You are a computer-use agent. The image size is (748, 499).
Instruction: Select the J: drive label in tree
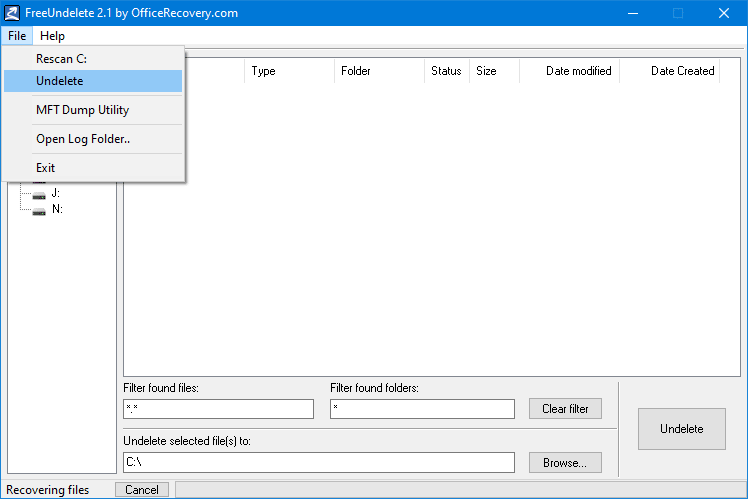coord(56,193)
